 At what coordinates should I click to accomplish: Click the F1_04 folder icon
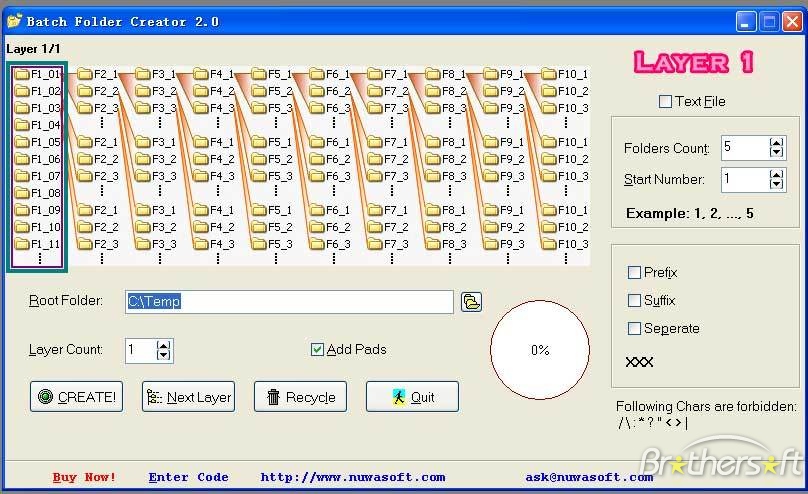pyautogui.click(x=22, y=125)
